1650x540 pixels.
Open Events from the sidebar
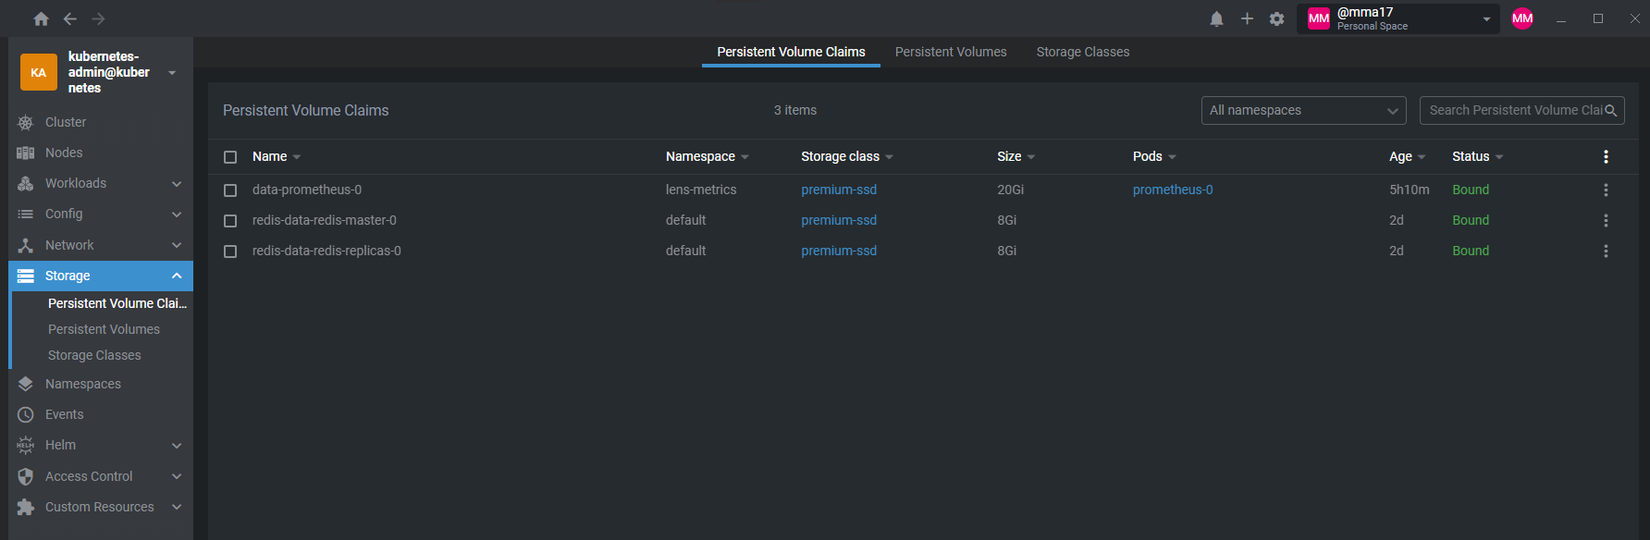coord(64,414)
